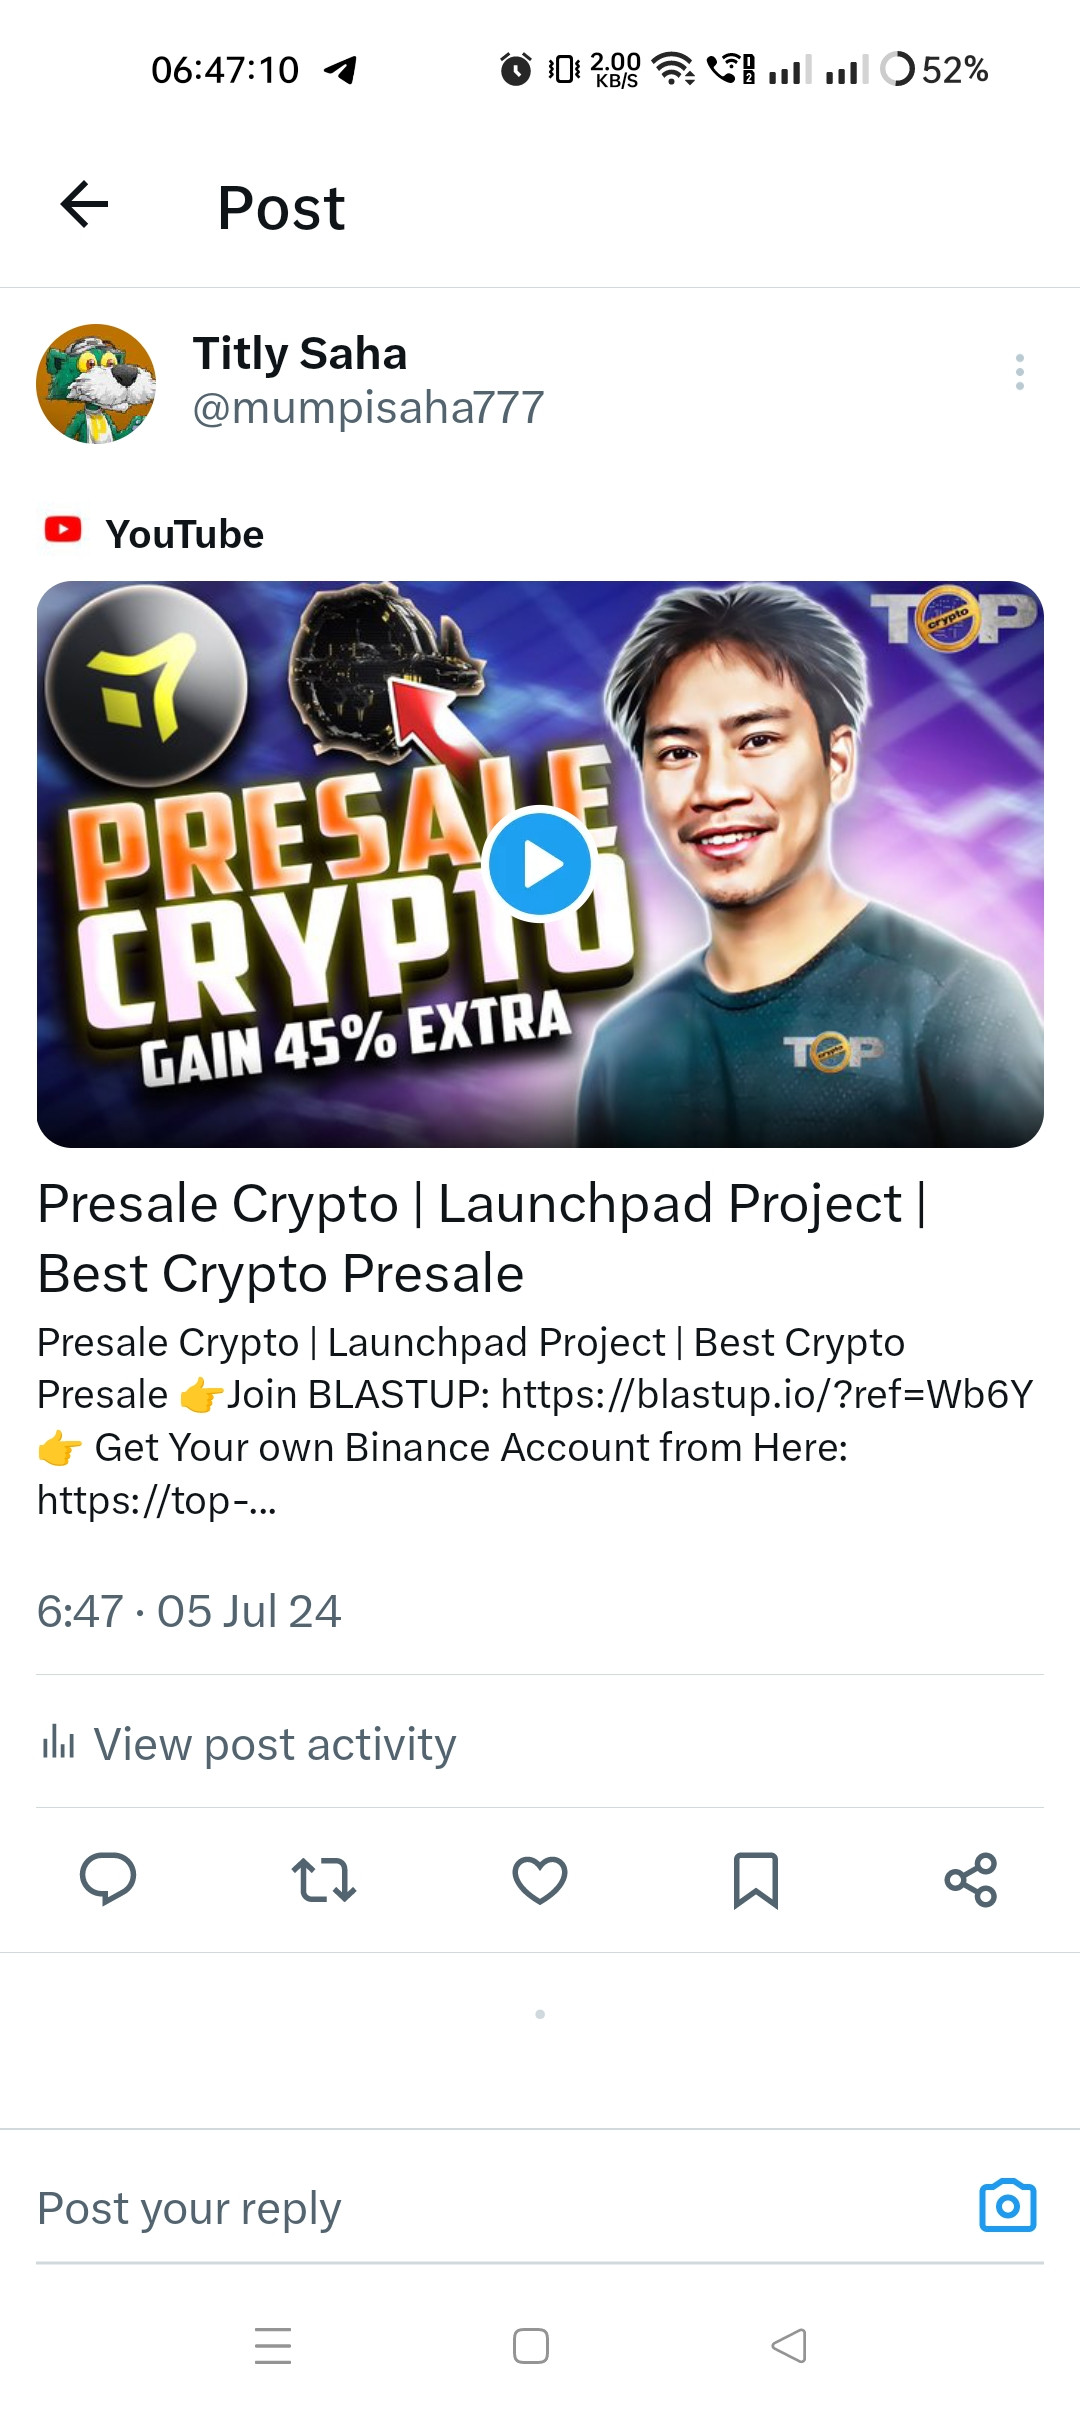Open View post activity
The height and width of the screenshot is (2412, 1080).
248,1744
